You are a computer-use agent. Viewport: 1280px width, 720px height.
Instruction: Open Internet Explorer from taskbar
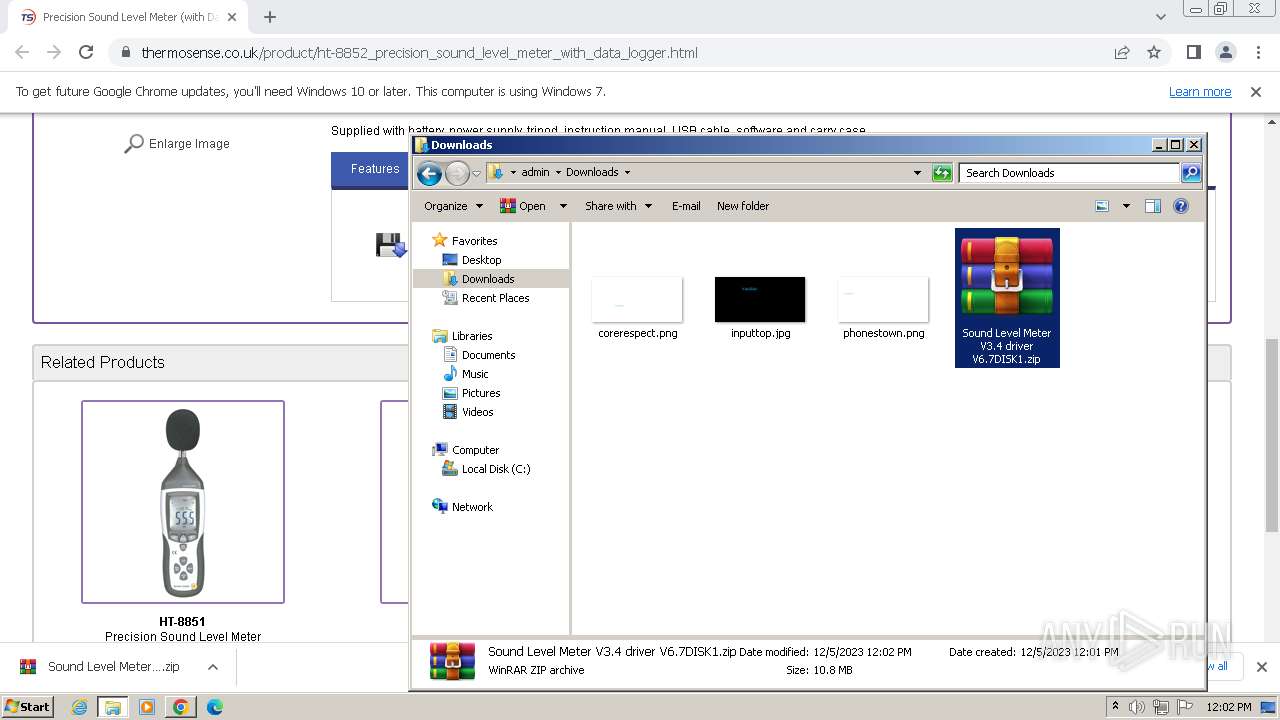(x=79, y=707)
